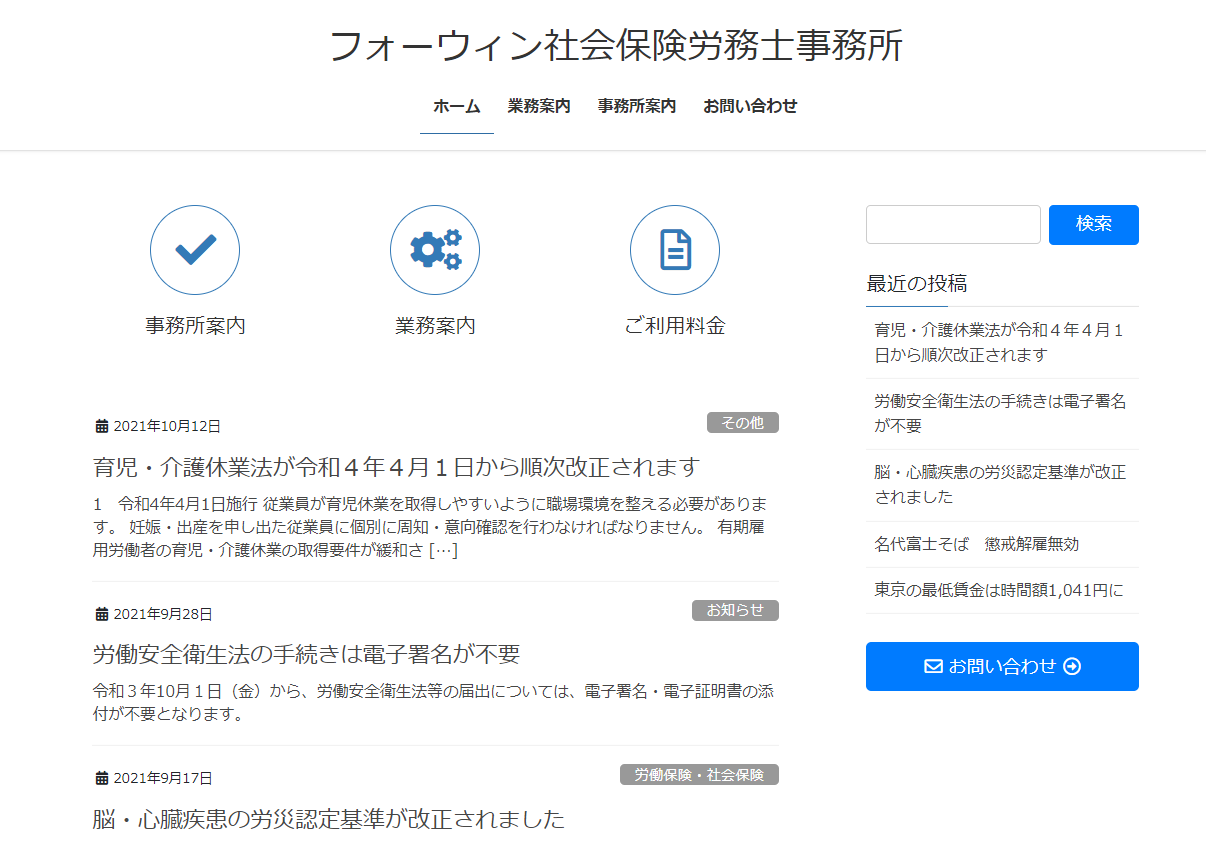The width and height of the screenshot is (1206, 845).
Task: Select the お知らせ category tag
Action: (735, 610)
